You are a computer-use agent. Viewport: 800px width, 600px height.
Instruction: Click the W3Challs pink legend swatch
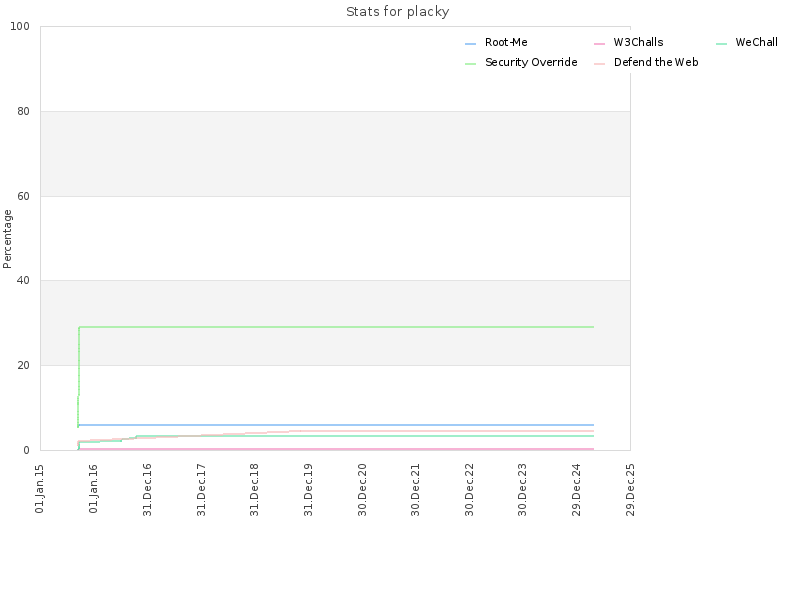pyautogui.click(x=599, y=44)
